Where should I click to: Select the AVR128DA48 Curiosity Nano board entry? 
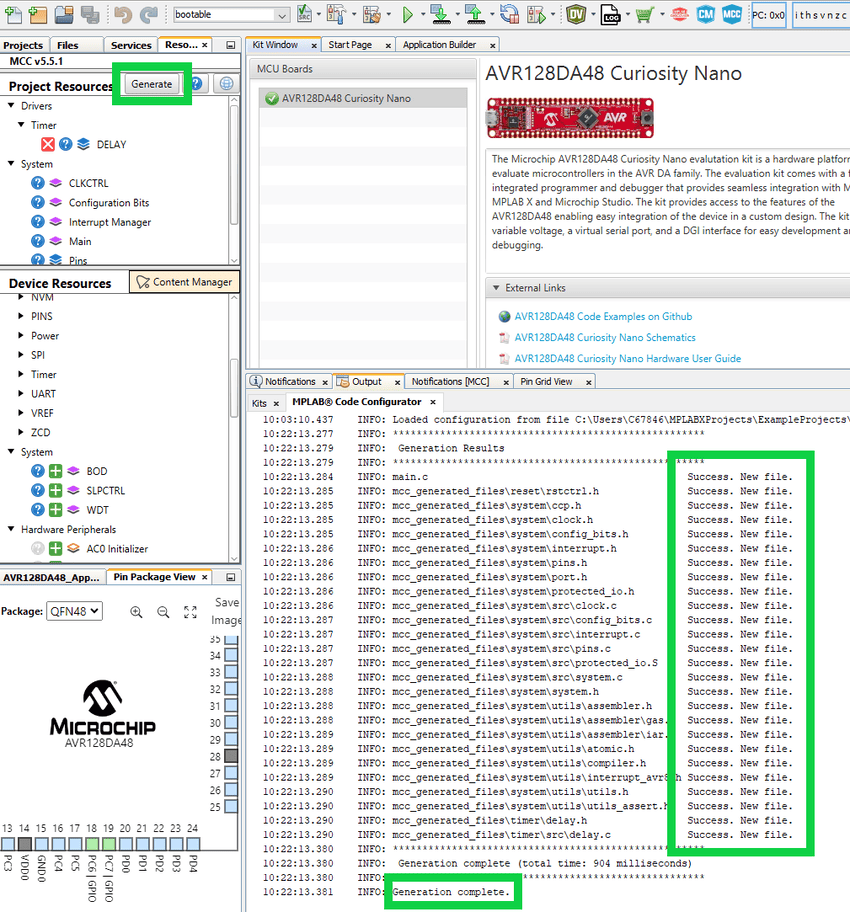tap(346, 98)
